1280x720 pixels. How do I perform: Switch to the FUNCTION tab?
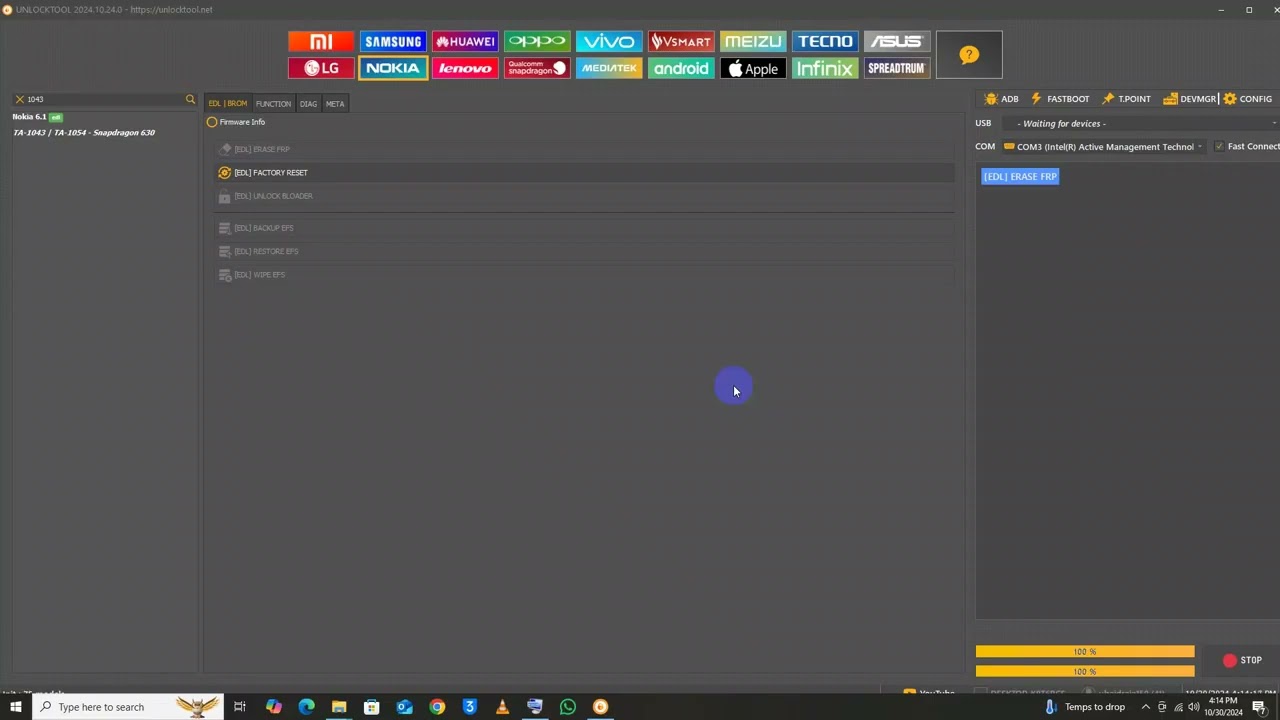[x=273, y=104]
